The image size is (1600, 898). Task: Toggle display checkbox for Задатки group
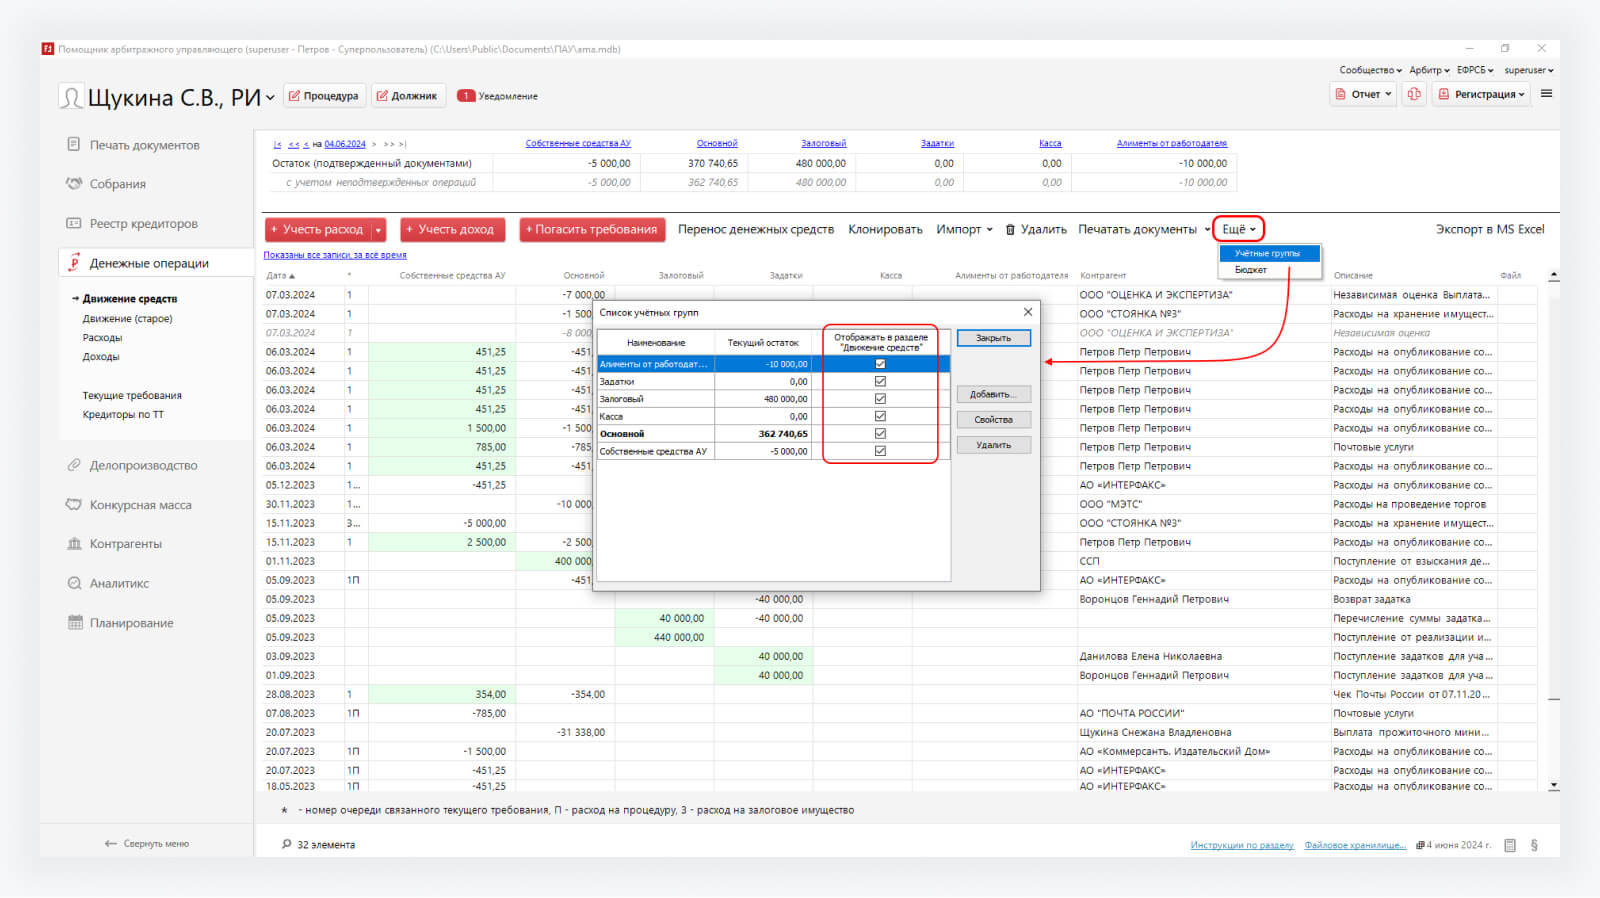(x=880, y=381)
